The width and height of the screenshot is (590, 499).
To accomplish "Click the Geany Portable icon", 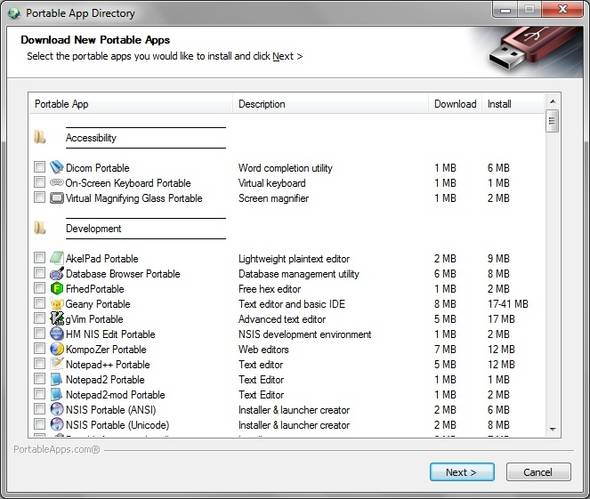I will (57, 304).
